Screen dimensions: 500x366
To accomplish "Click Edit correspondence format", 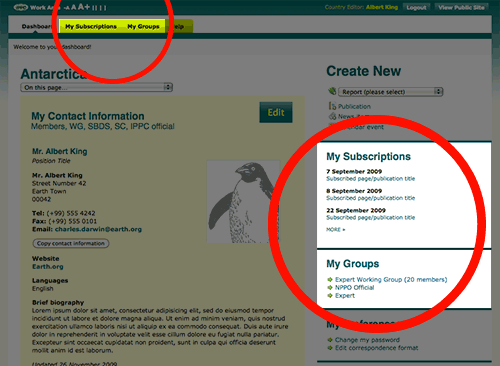I will coord(377,348).
